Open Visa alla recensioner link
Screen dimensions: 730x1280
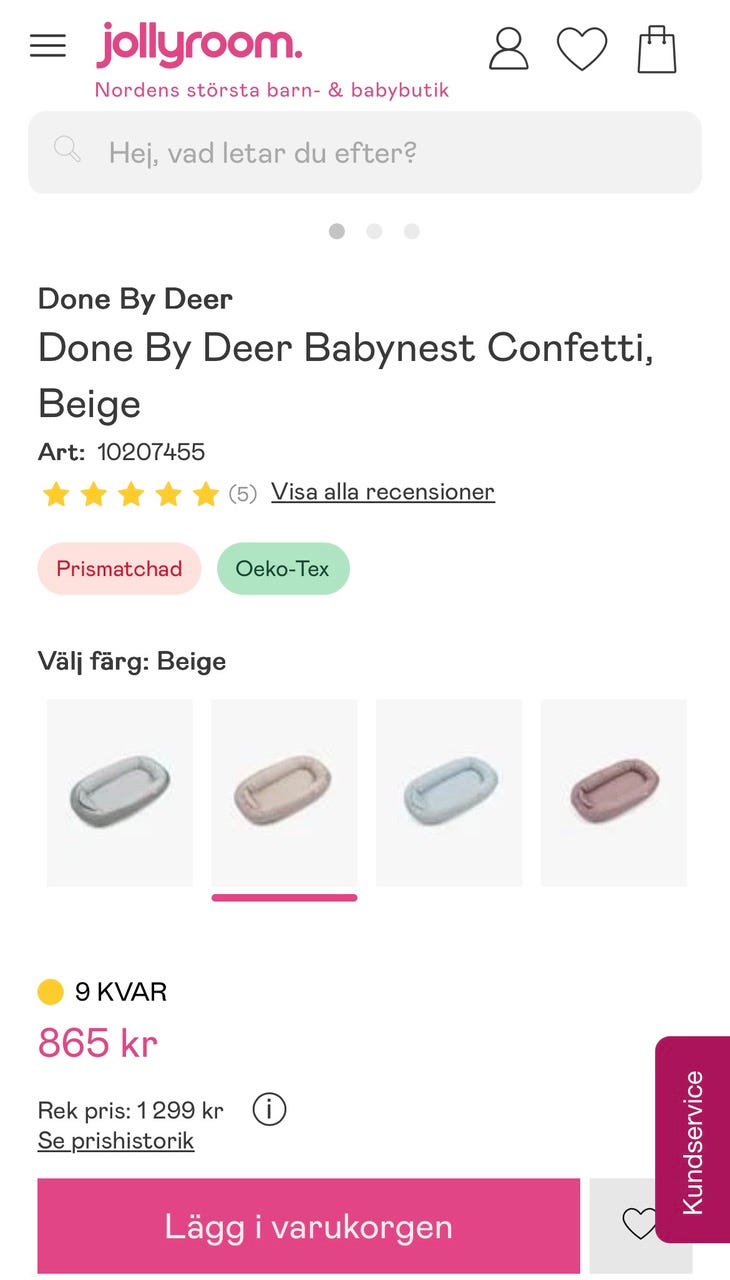[x=383, y=492]
